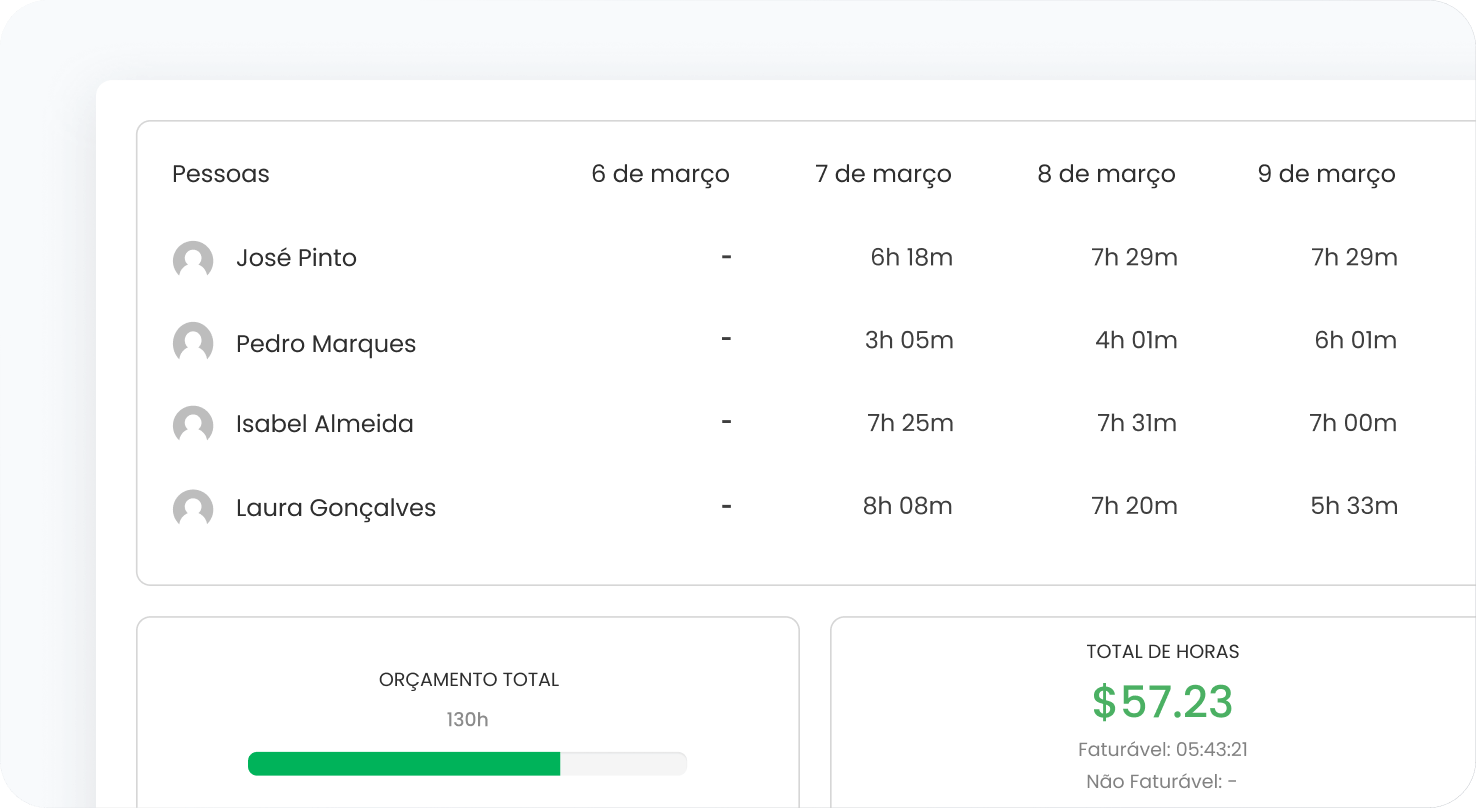Open Pedro Marques' name entry
Viewport: 1476px width, 808px height.
pos(325,344)
